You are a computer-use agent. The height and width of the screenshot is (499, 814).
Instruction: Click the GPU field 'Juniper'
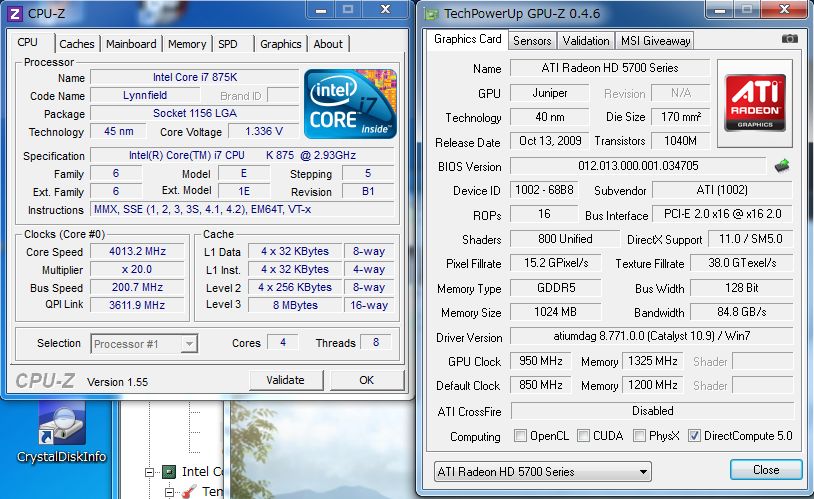[x=550, y=93]
